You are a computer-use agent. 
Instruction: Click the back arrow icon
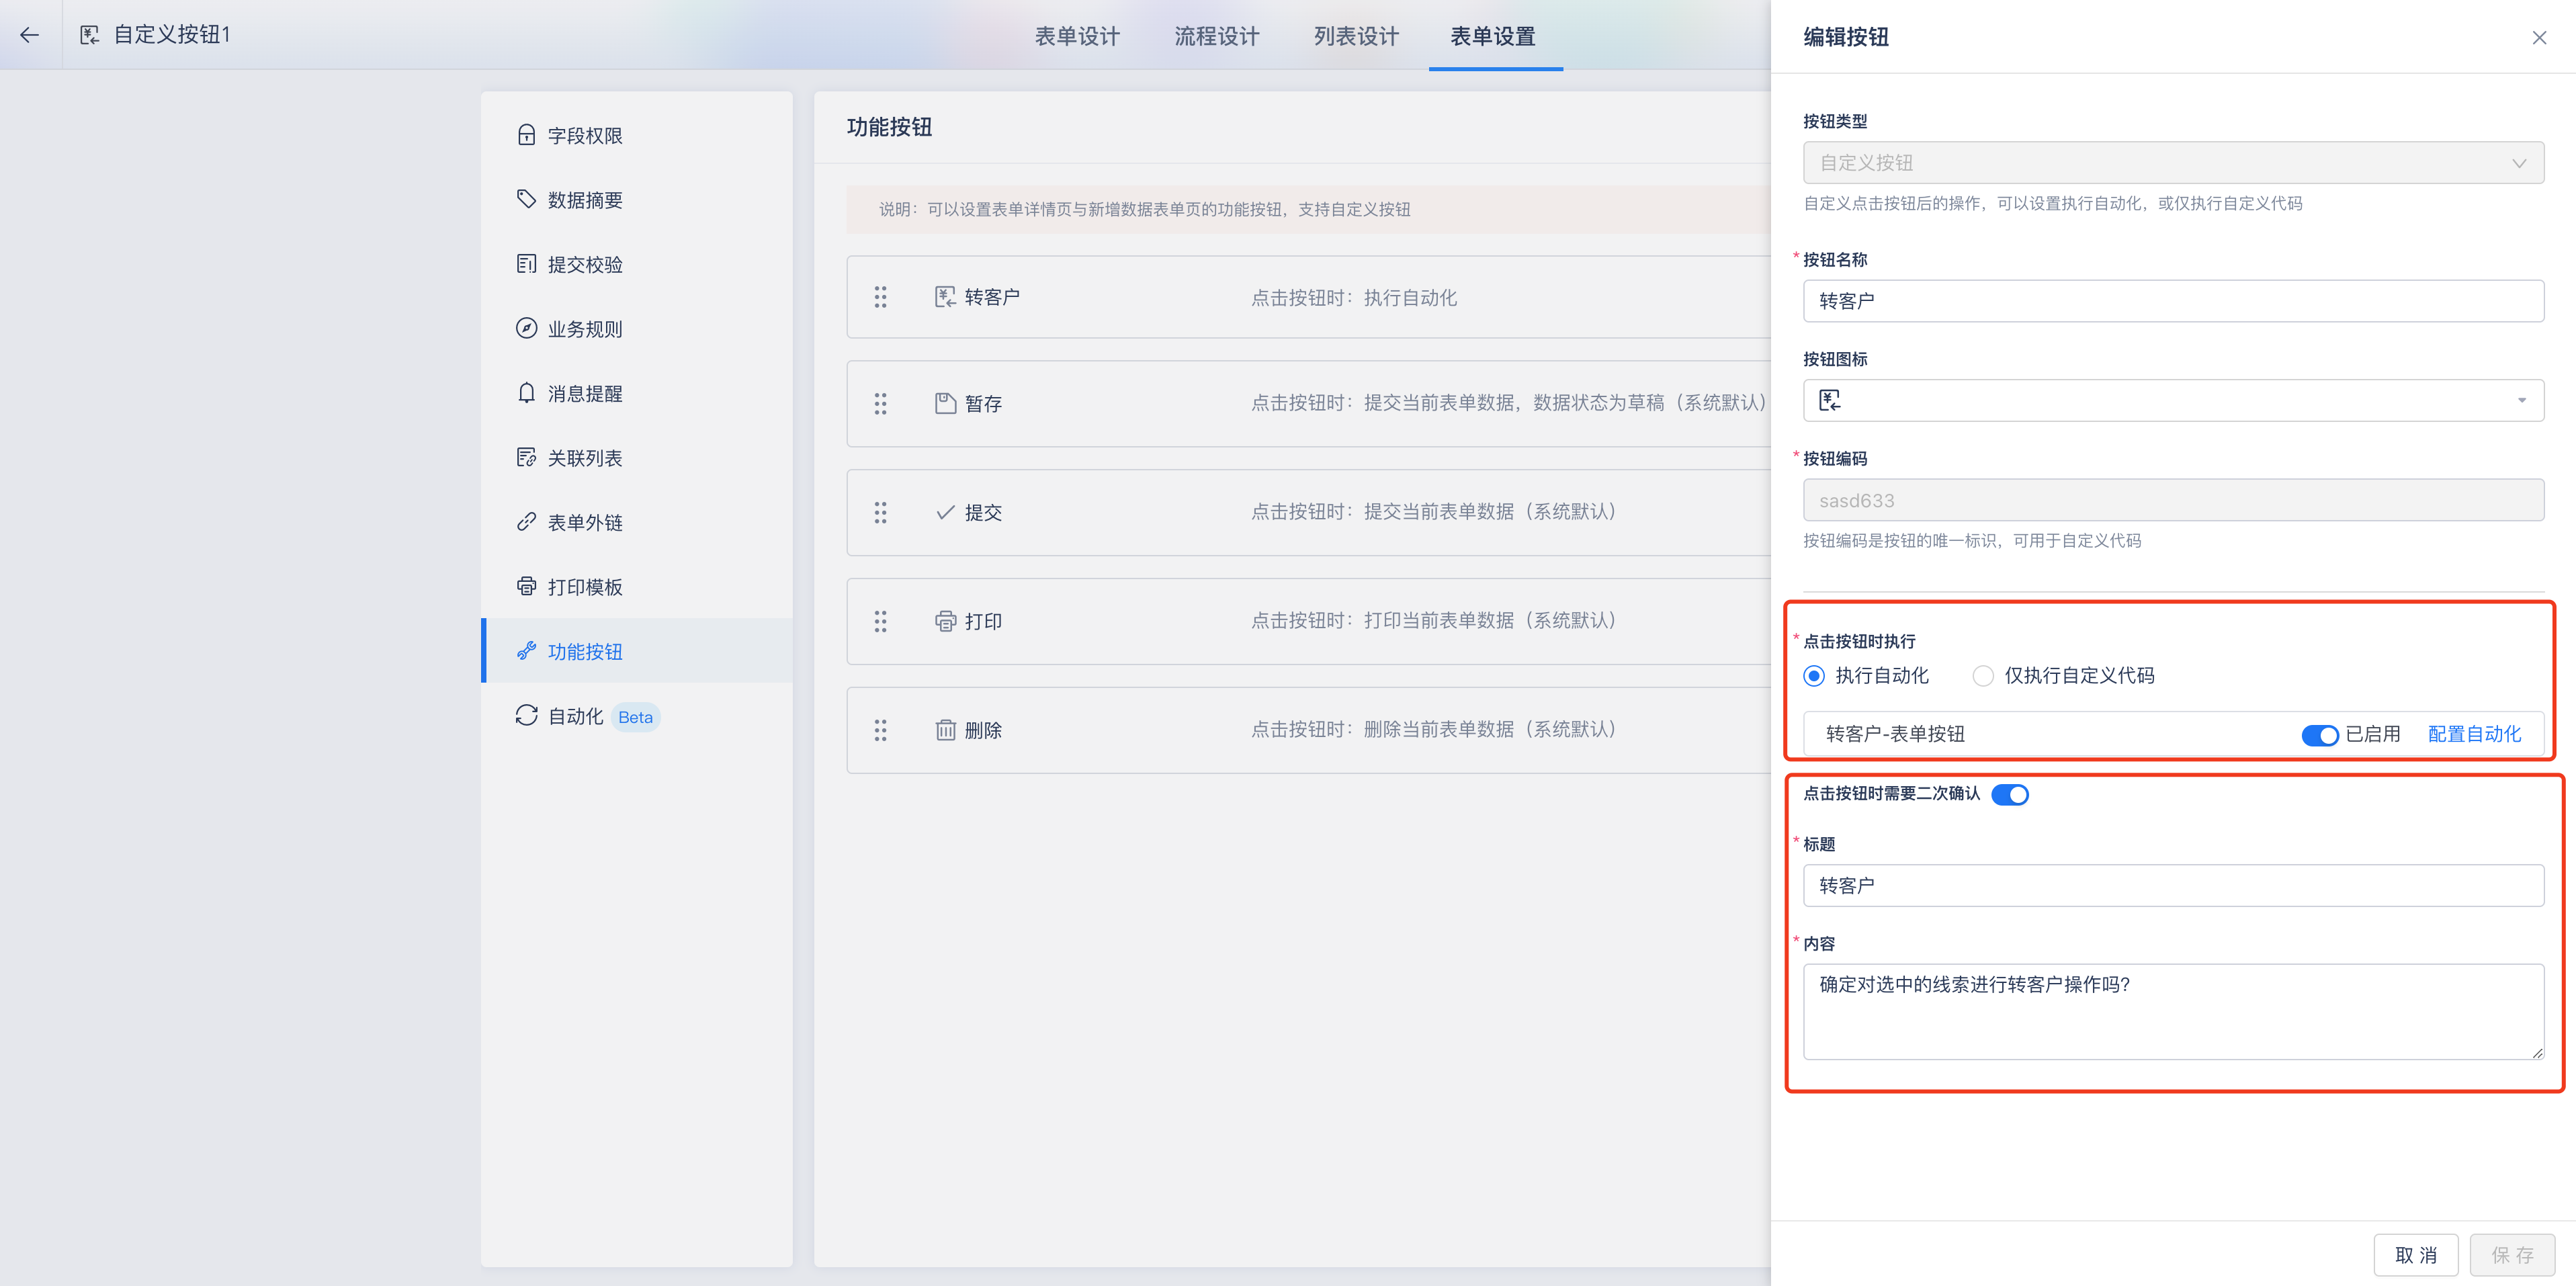pos(30,35)
